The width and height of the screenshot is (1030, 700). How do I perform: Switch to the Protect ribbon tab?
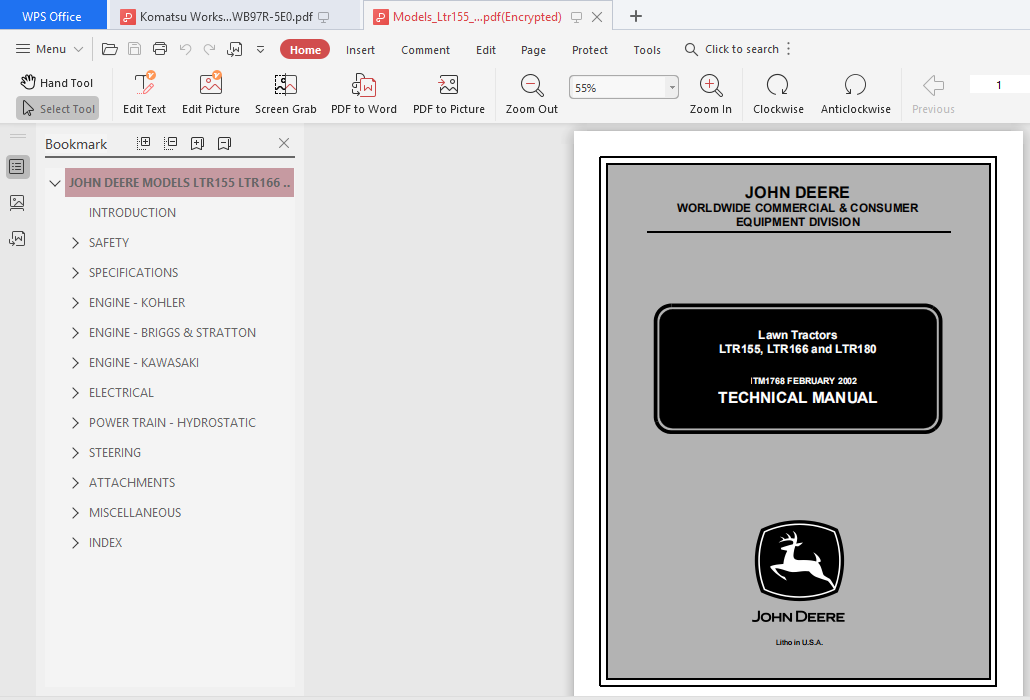pos(589,50)
